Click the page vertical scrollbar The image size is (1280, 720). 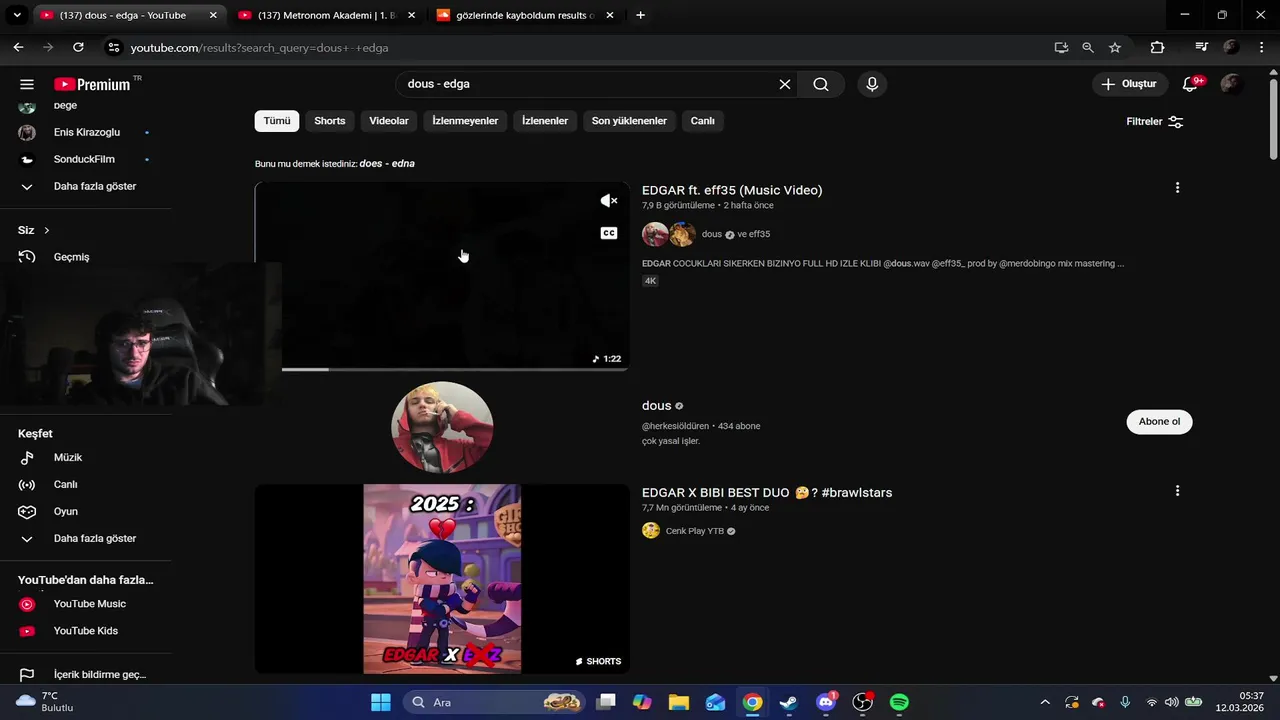pyautogui.click(x=1273, y=120)
